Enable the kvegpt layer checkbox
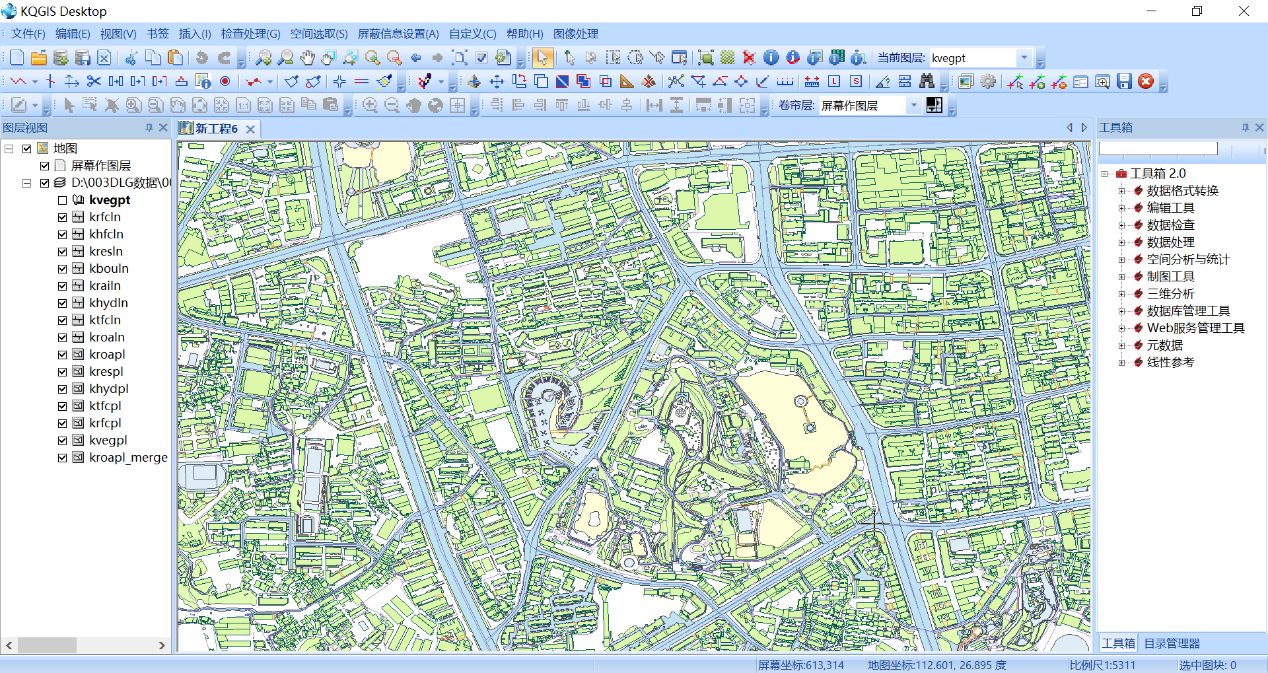The width and height of the screenshot is (1268, 673). (63, 200)
